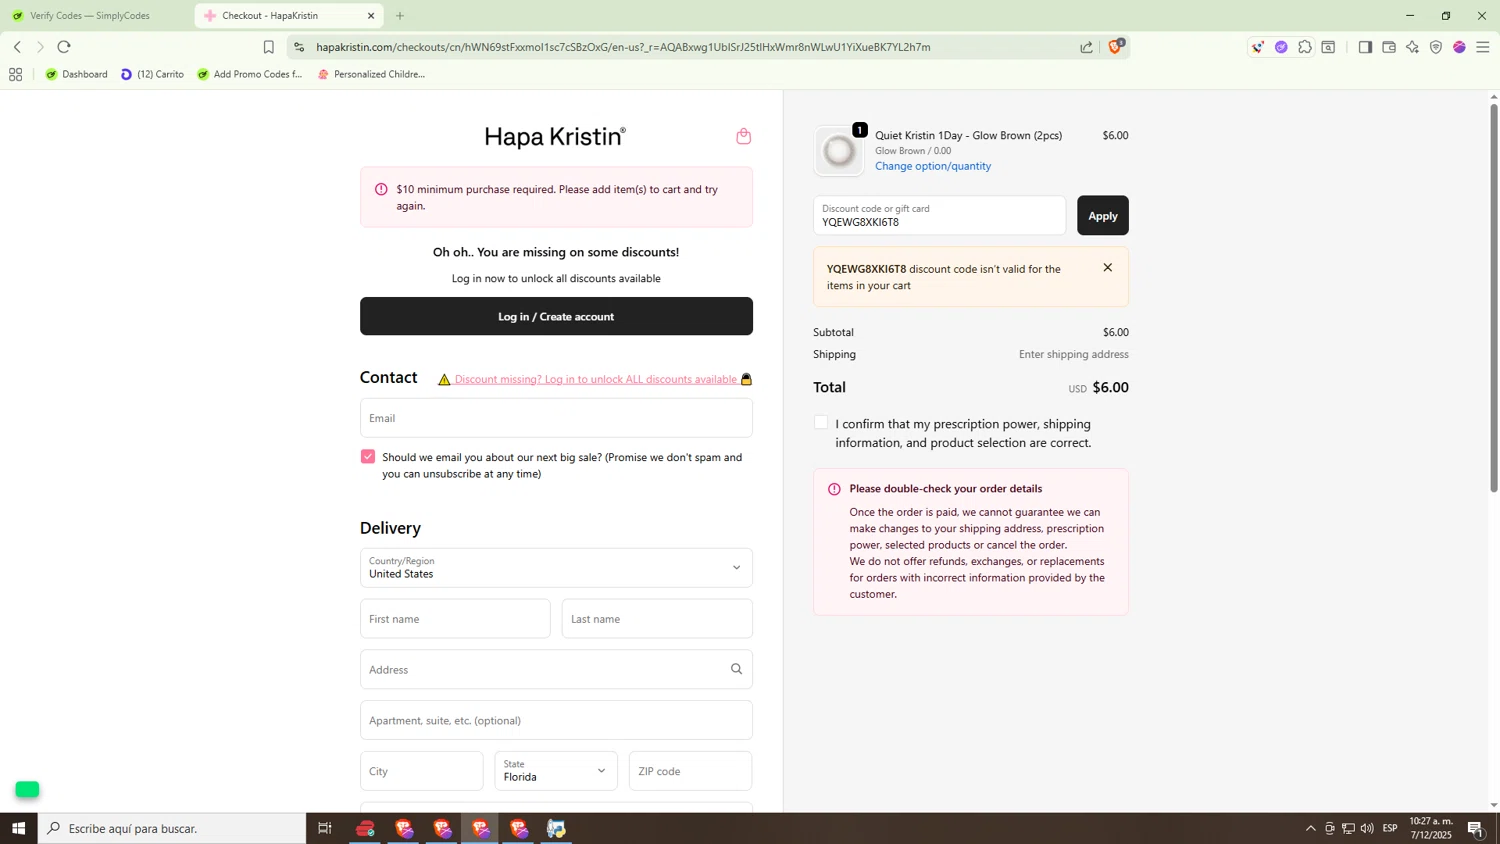Click the ZIP code field
Image resolution: width=1500 pixels, height=844 pixels.
[x=690, y=770]
